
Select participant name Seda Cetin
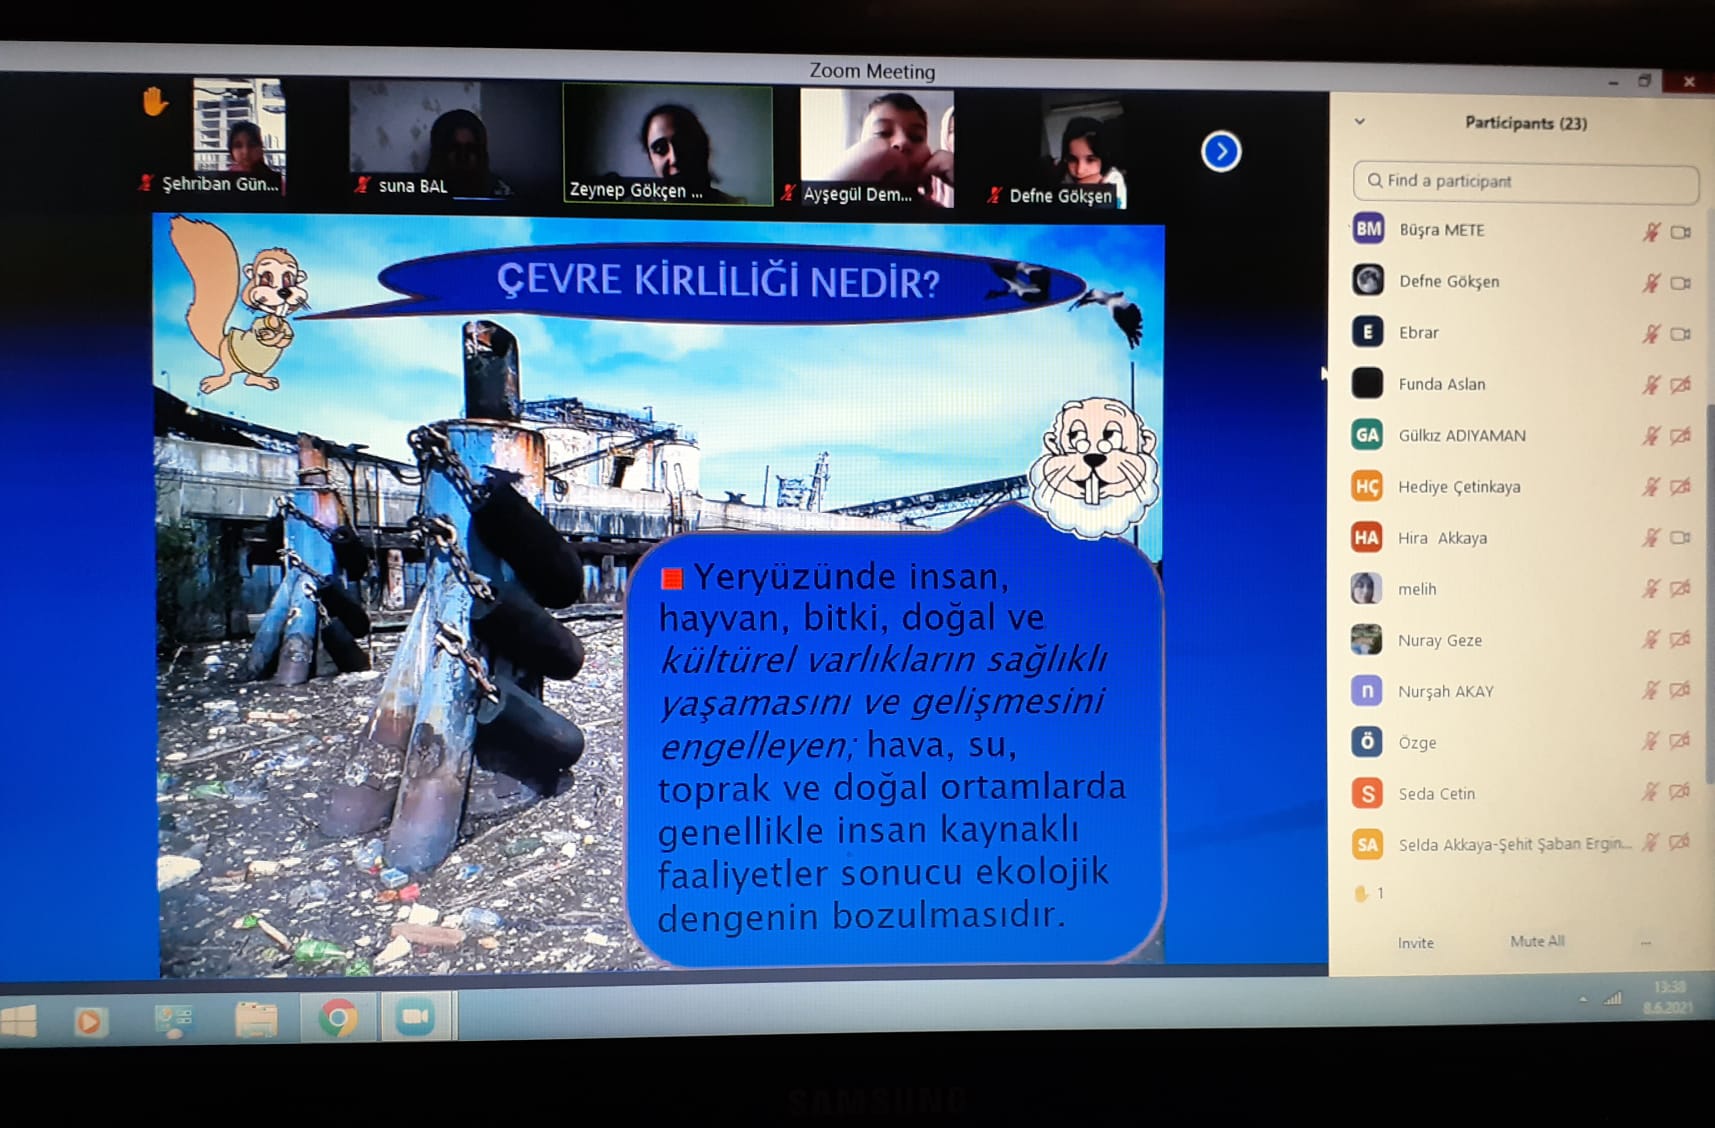point(1436,794)
